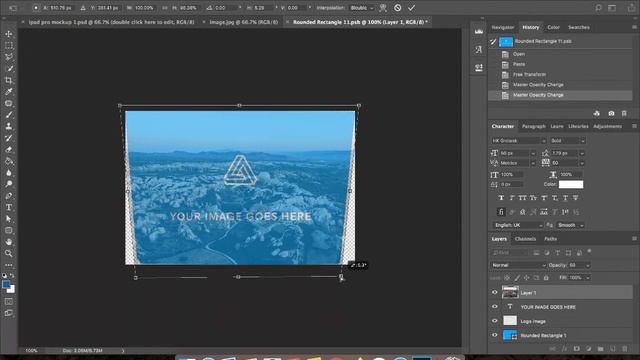Toggle visibility of Logo Image layer
The height and width of the screenshot is (360, 640).
[x=495, y=321]
